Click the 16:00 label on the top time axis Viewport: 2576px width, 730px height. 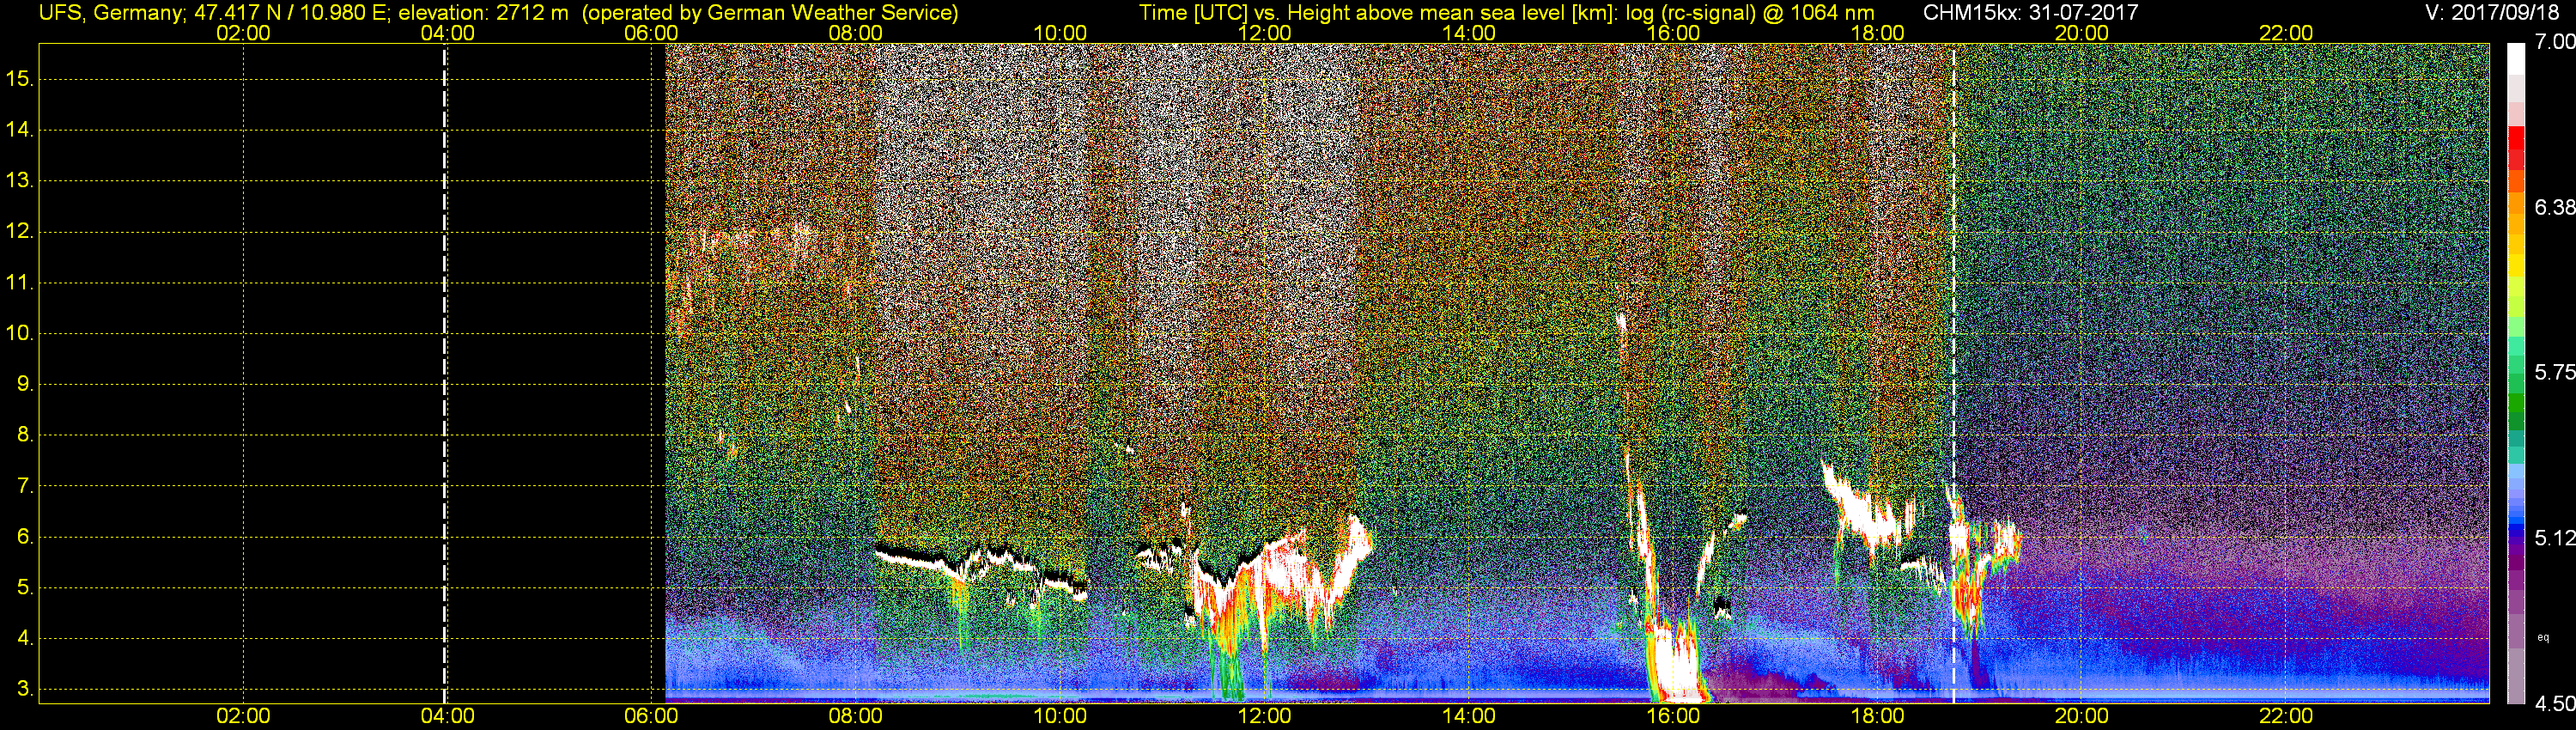[x=1673, y=33]
